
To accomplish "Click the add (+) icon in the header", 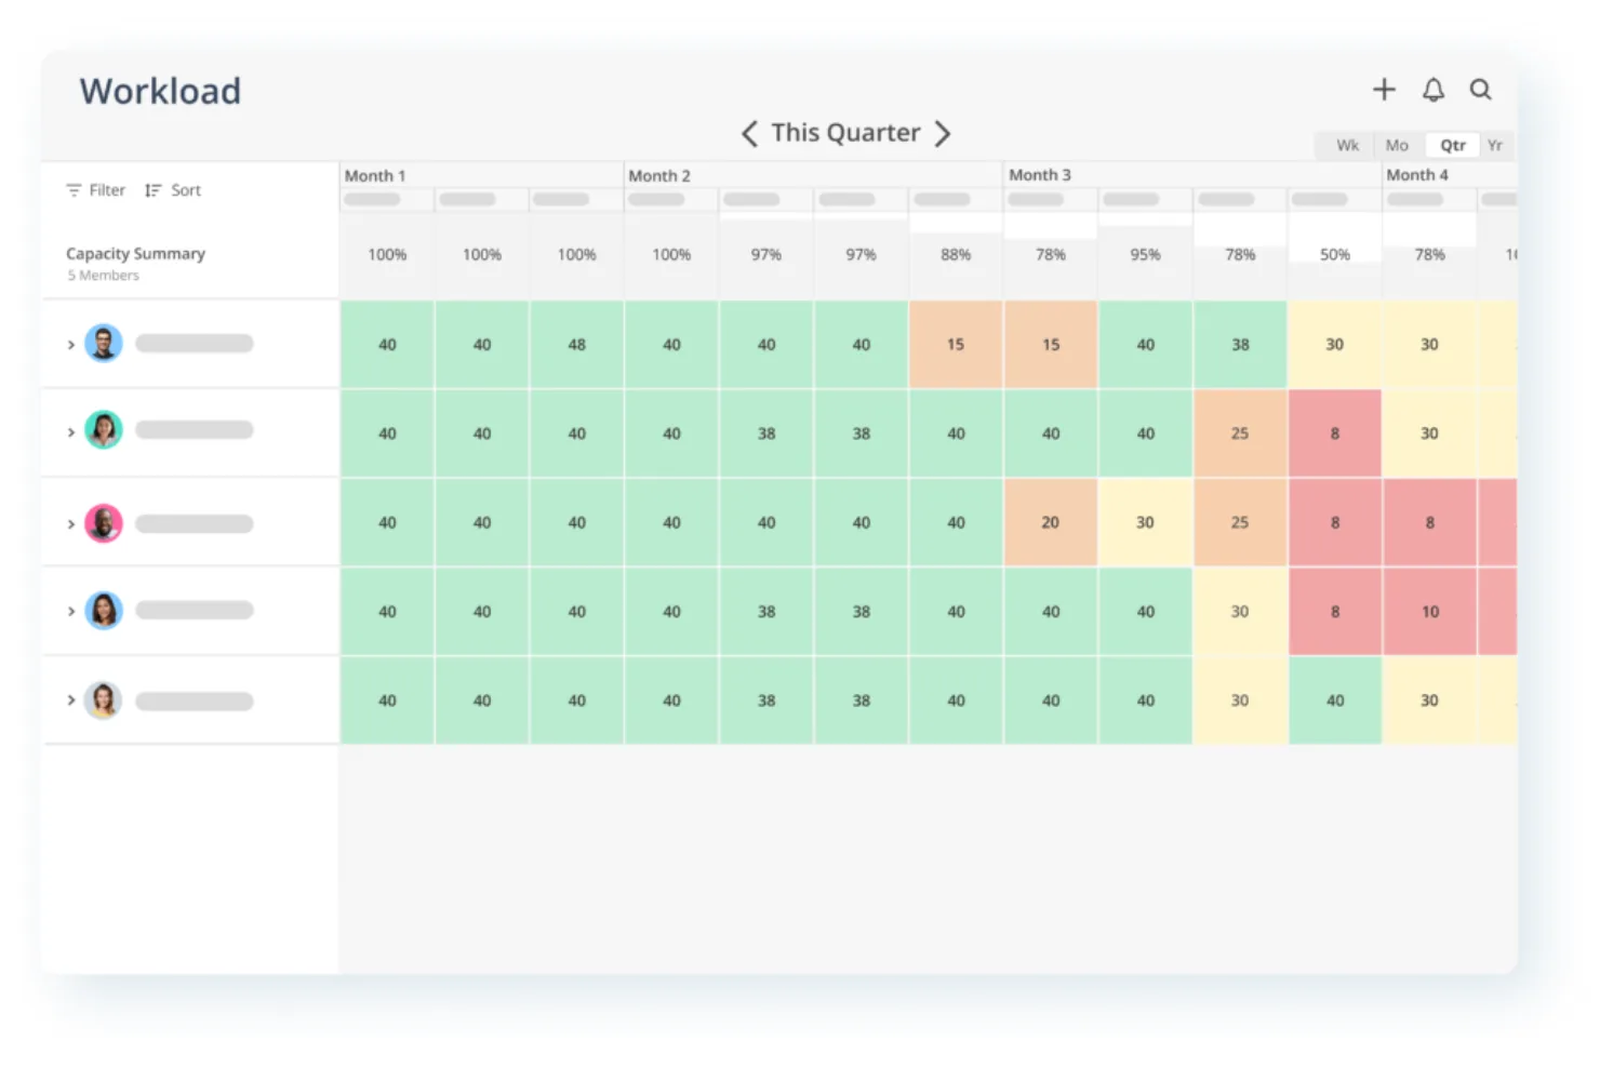I will pos(1384,89).
